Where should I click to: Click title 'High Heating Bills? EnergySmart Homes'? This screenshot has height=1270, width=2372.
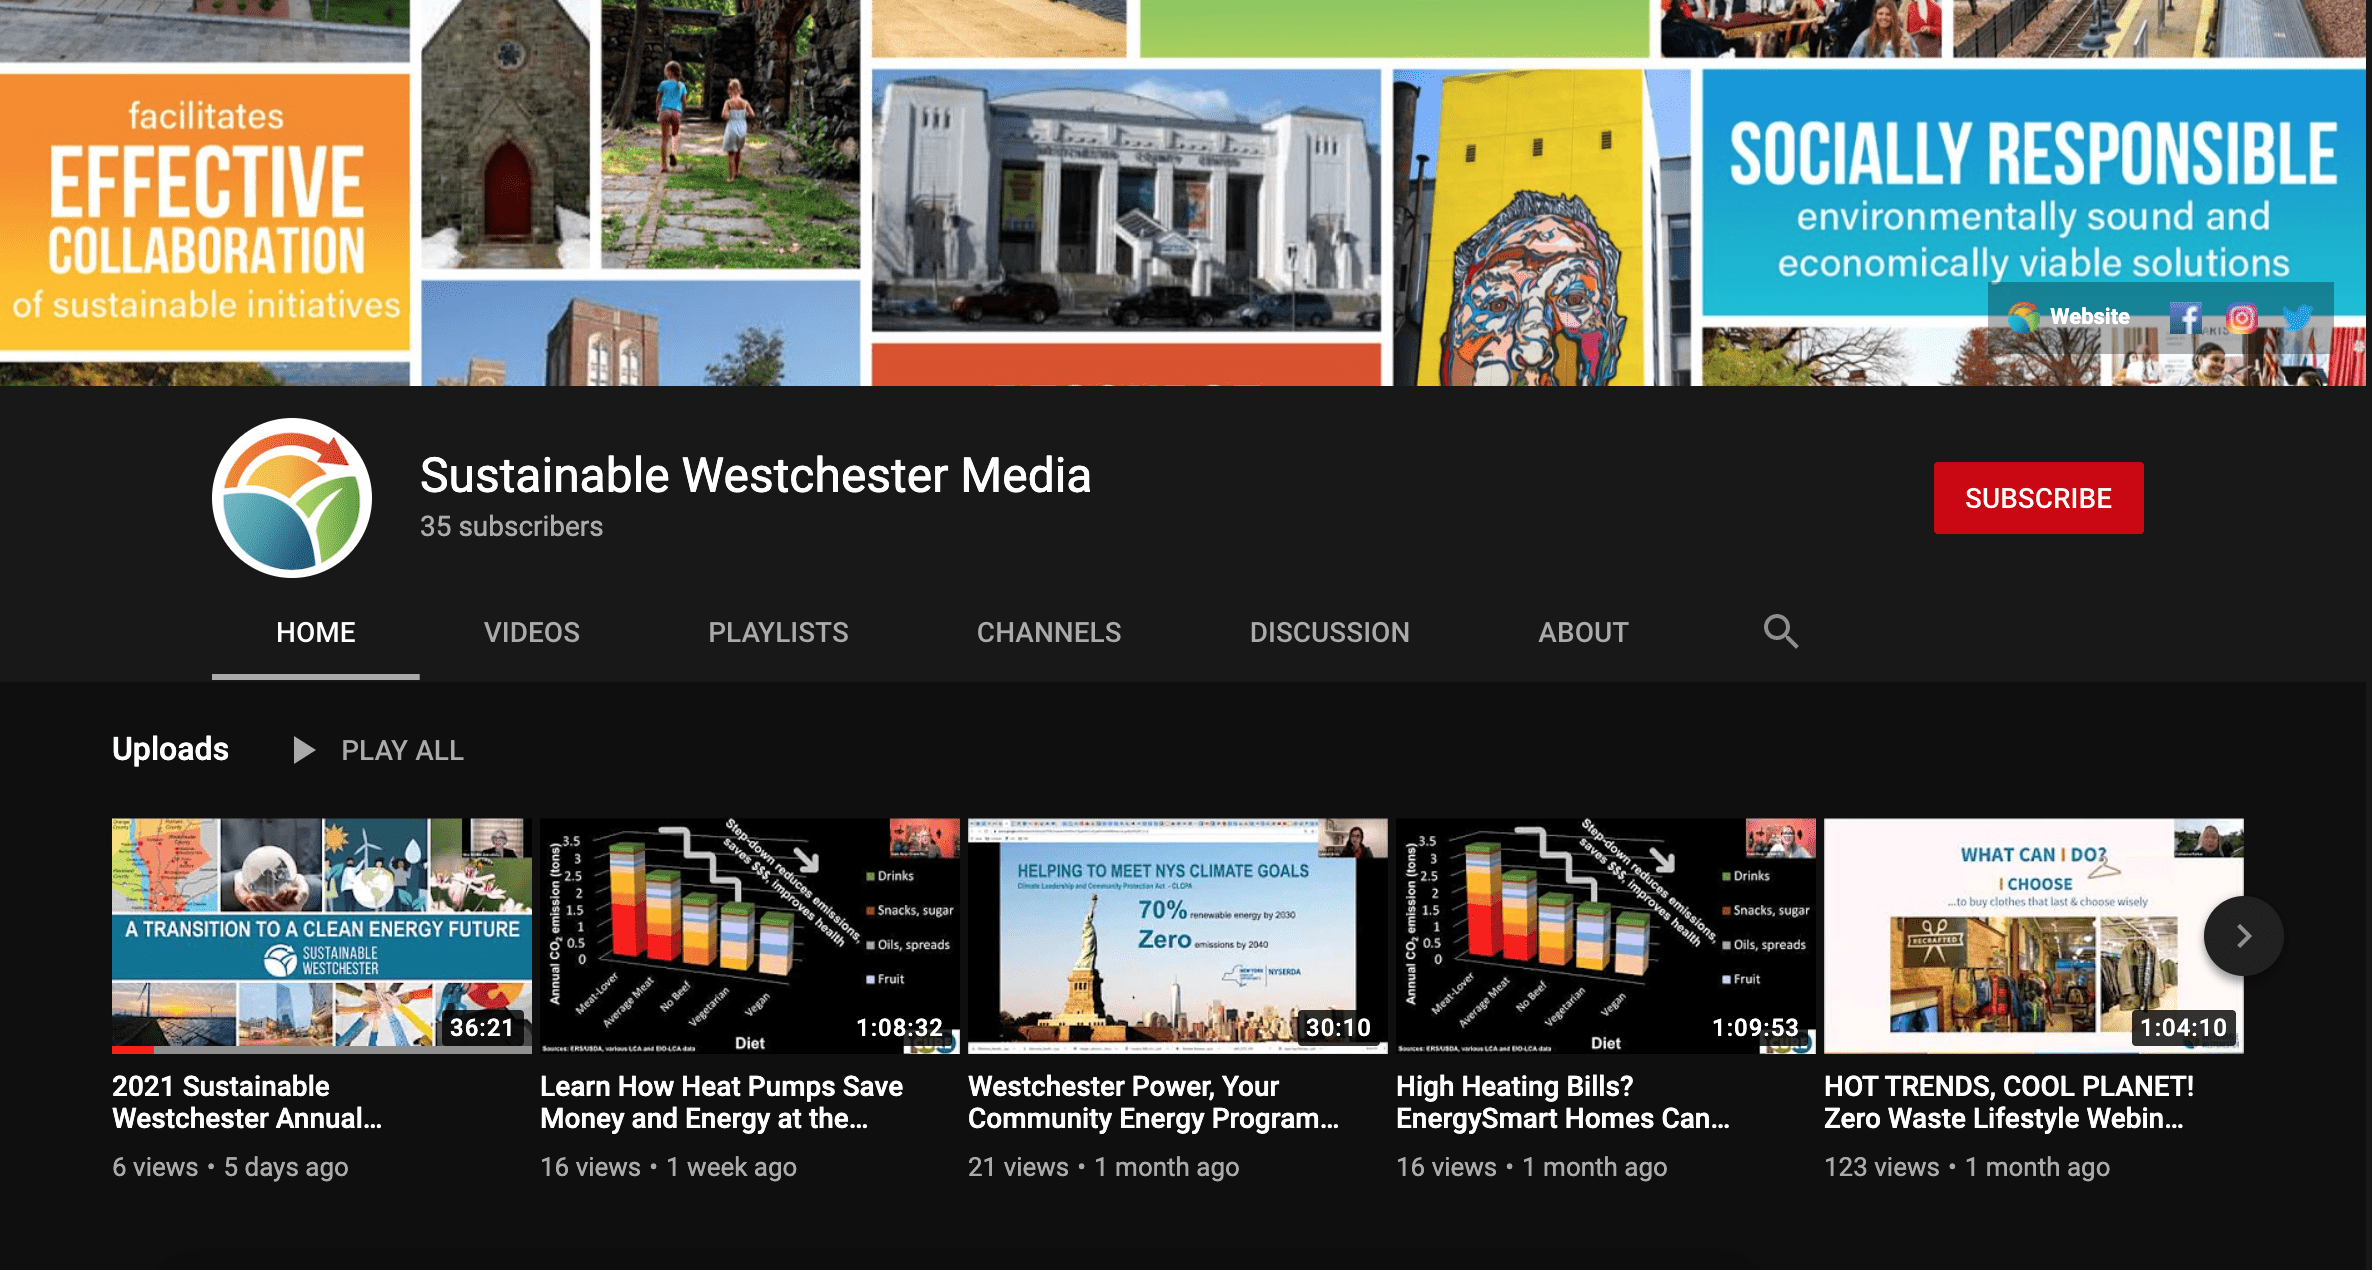coord(1563,1102)
